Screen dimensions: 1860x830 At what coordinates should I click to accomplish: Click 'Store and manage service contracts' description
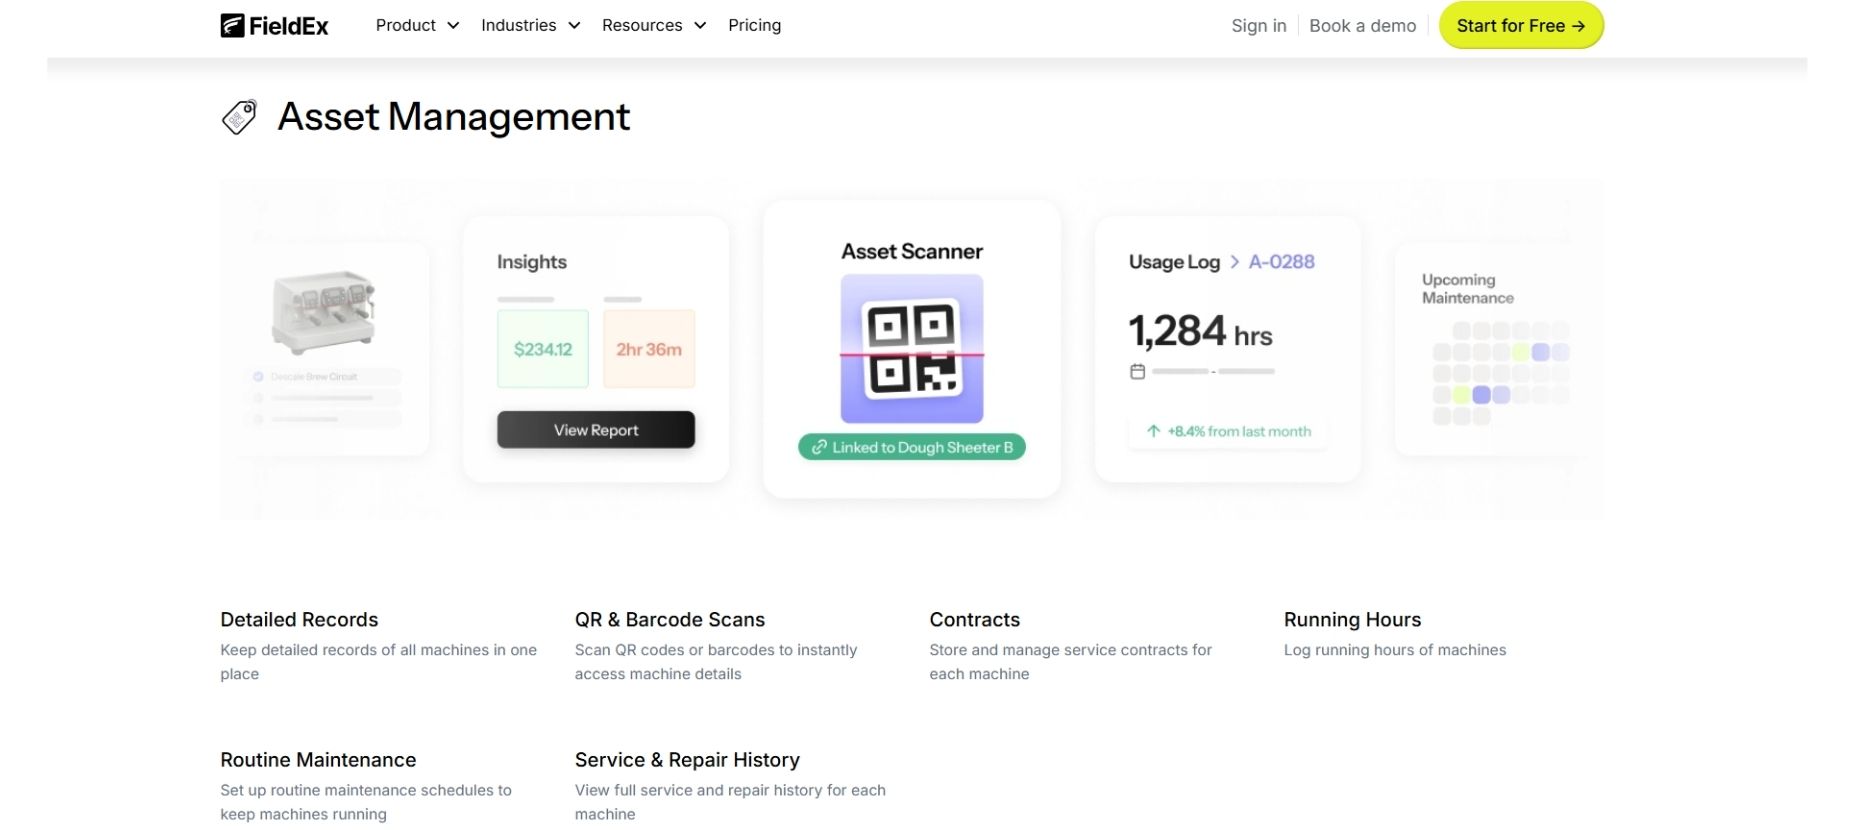(x=1070, y=662)
